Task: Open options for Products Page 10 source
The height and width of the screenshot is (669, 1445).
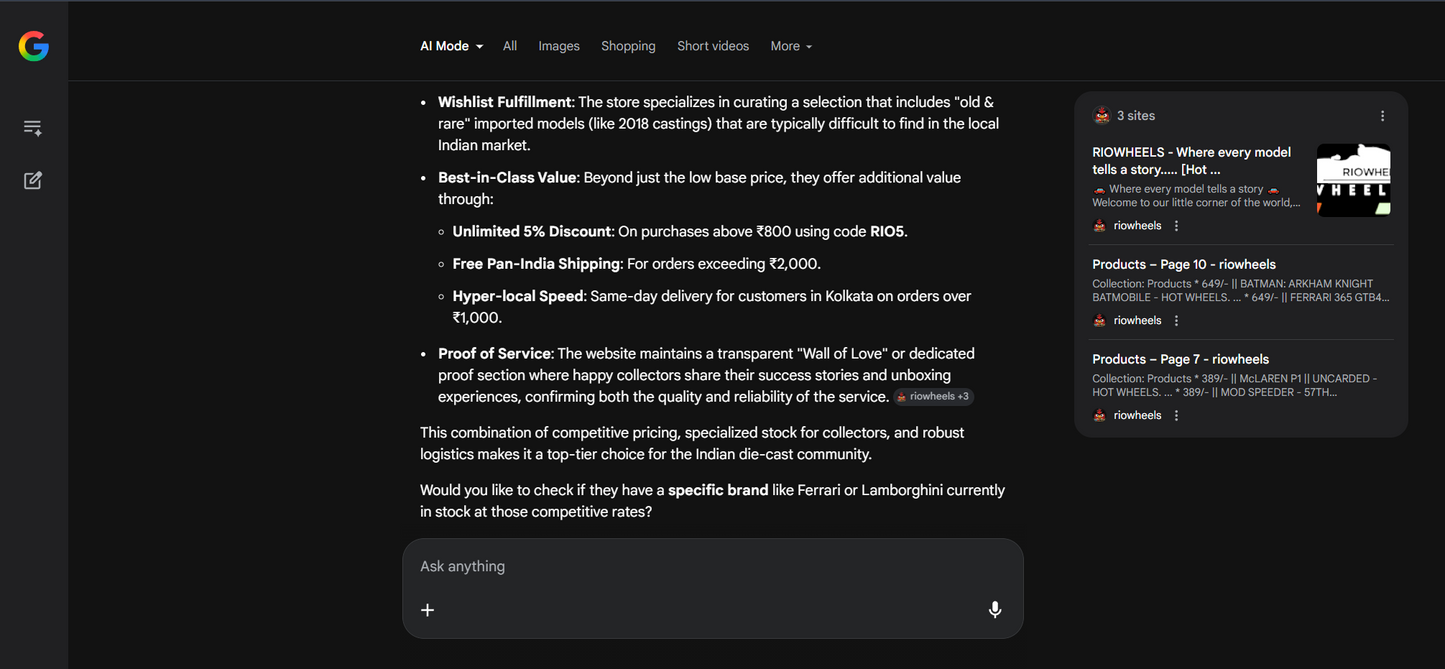Action: point(1177,321)
